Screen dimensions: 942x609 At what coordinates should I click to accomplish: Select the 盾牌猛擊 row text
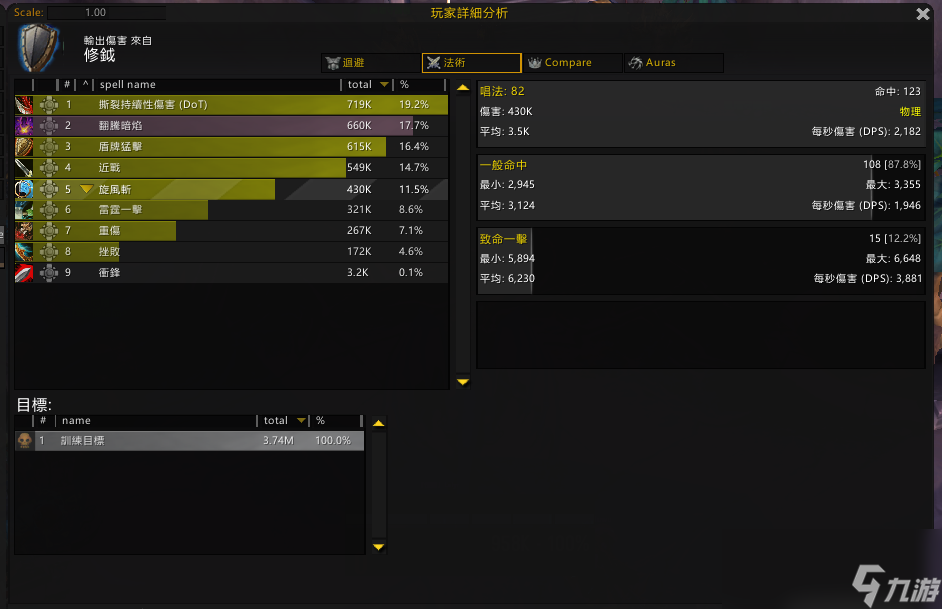point(120,147)
